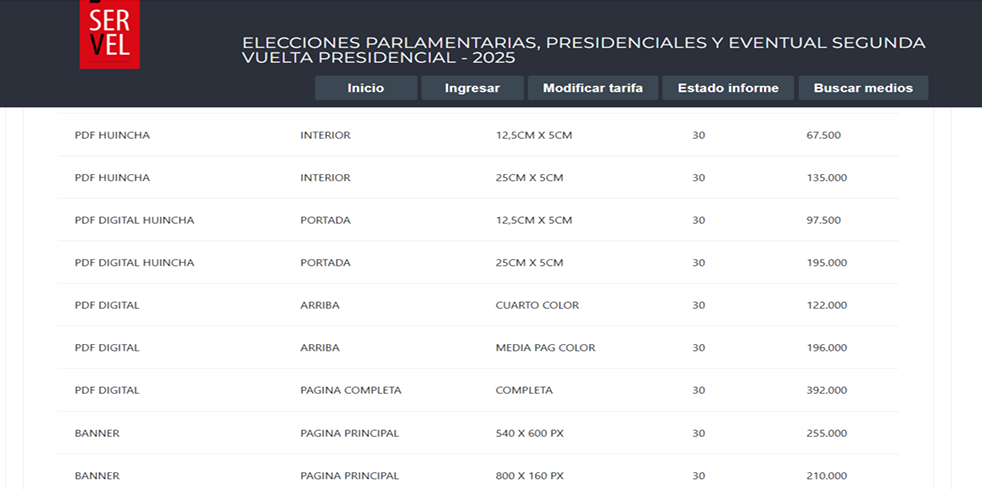The width and height of the screenshot is (982, 490).
Task: Click the 255.000 banner price
Action: [x=826, y=433]
